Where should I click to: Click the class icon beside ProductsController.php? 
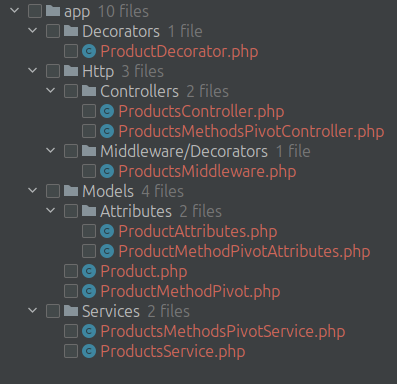pyautogui.click(x=107, y=111)
